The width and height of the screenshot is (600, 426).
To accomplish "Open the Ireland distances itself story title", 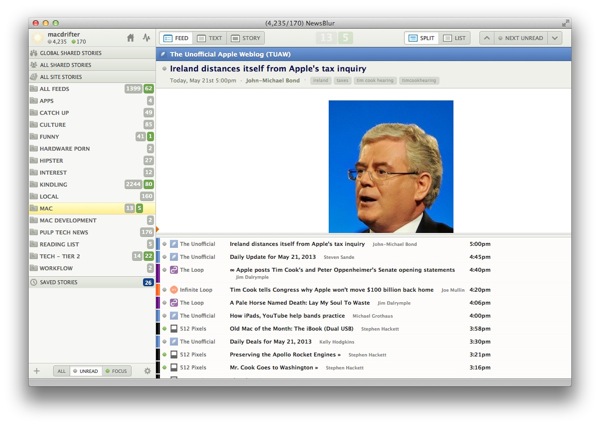I will click(268, 69).
